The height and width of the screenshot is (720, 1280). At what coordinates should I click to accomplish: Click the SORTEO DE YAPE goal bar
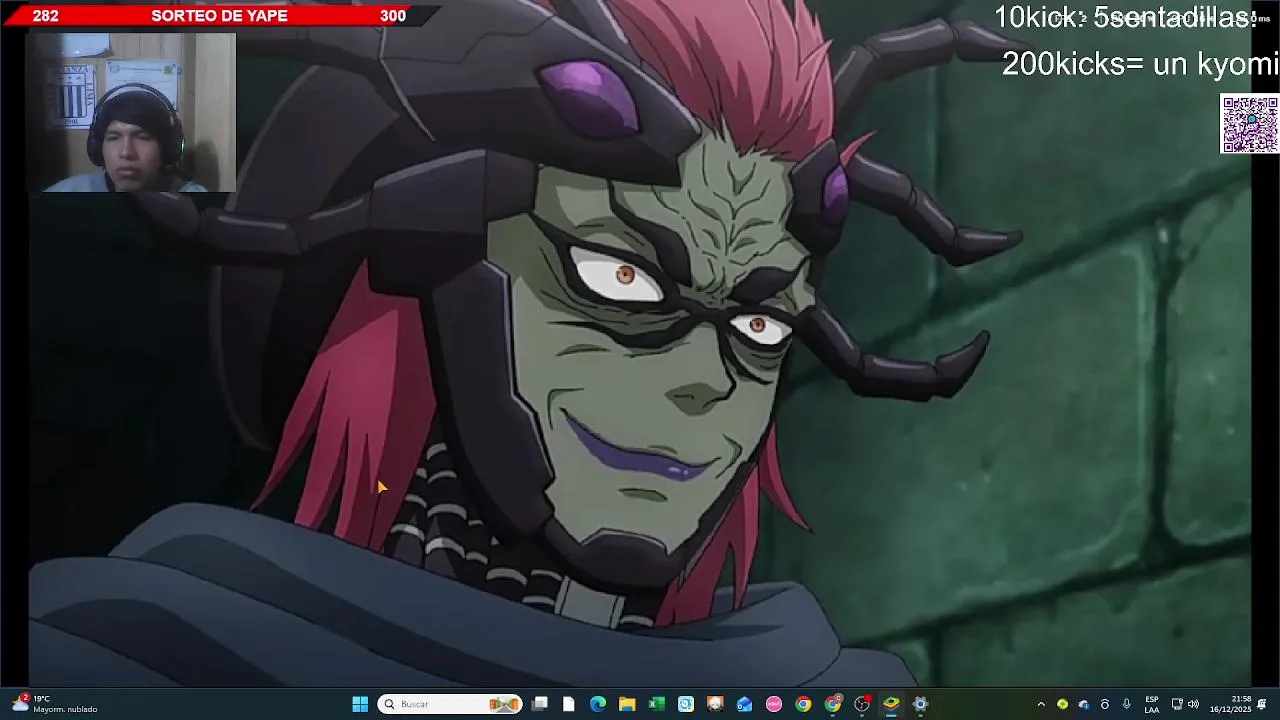click(x=220, y=15)
